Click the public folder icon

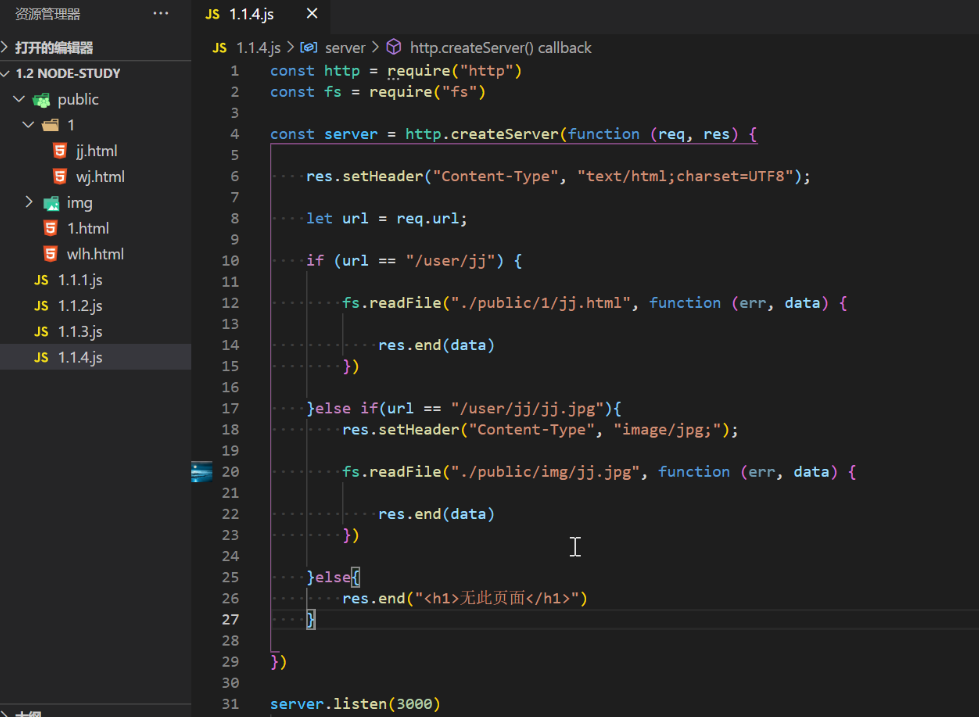pyautogui.click(x=41, y=99)
